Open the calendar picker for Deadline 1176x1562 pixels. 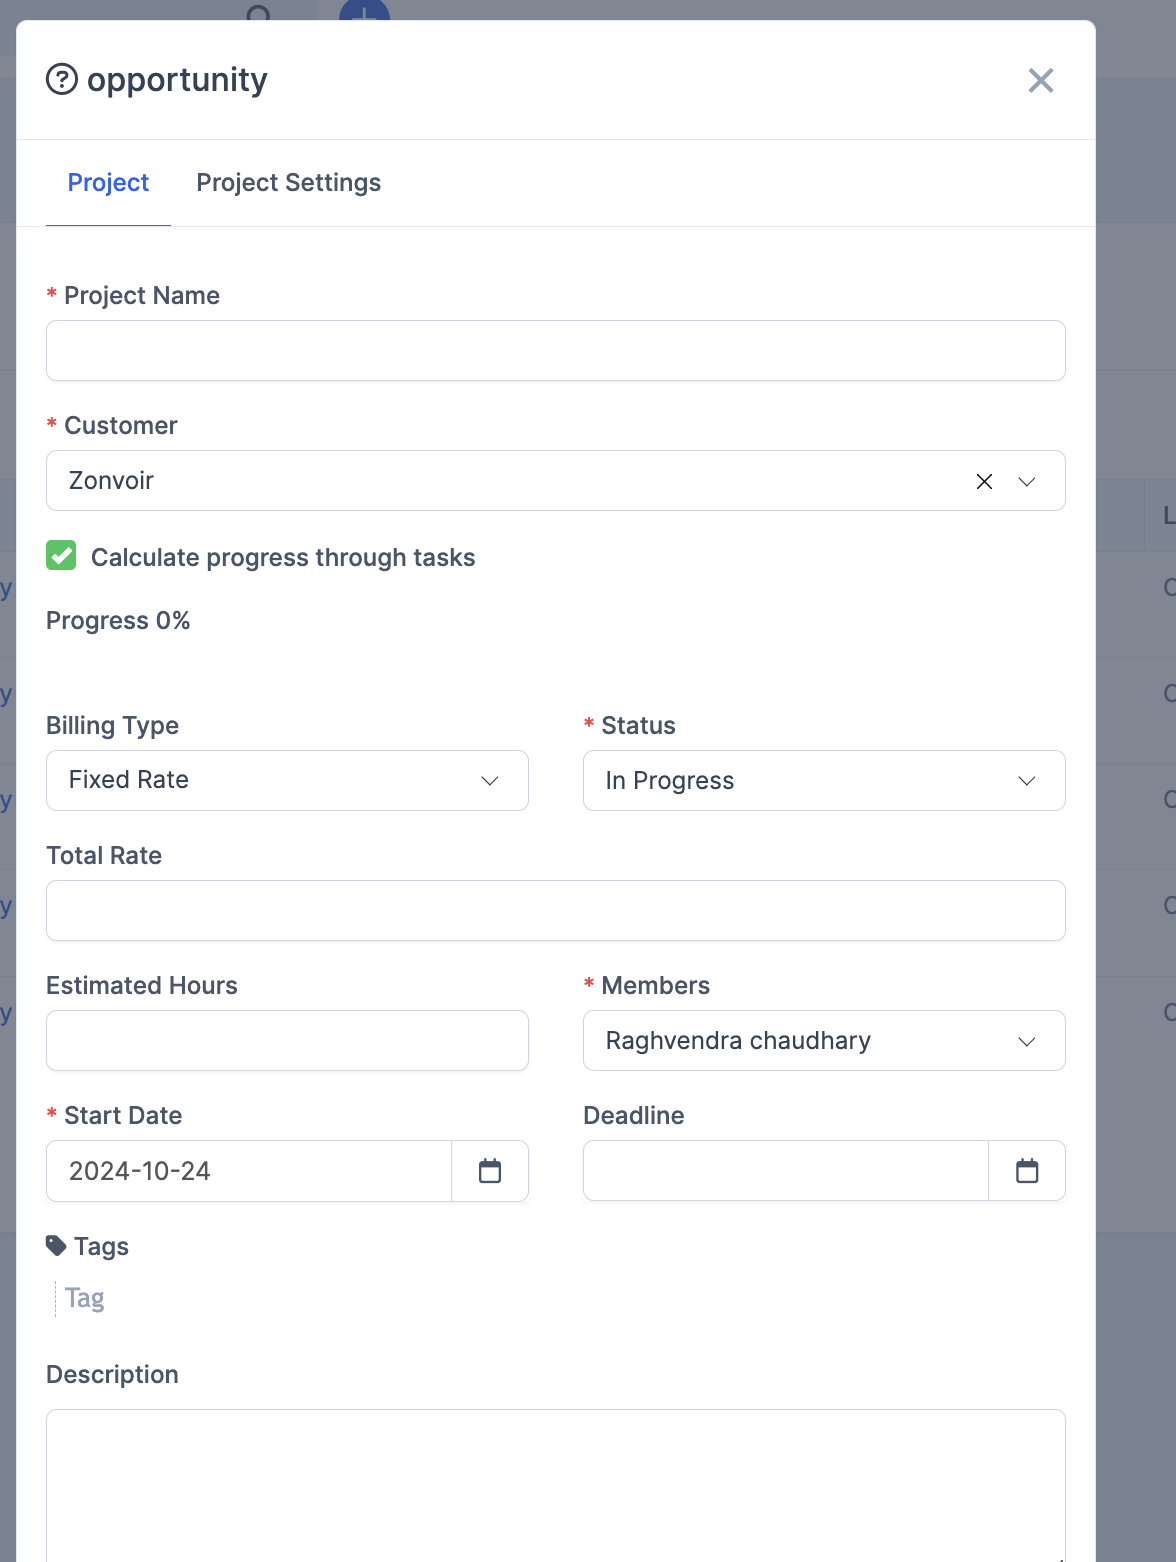tap(1027, 1170)
